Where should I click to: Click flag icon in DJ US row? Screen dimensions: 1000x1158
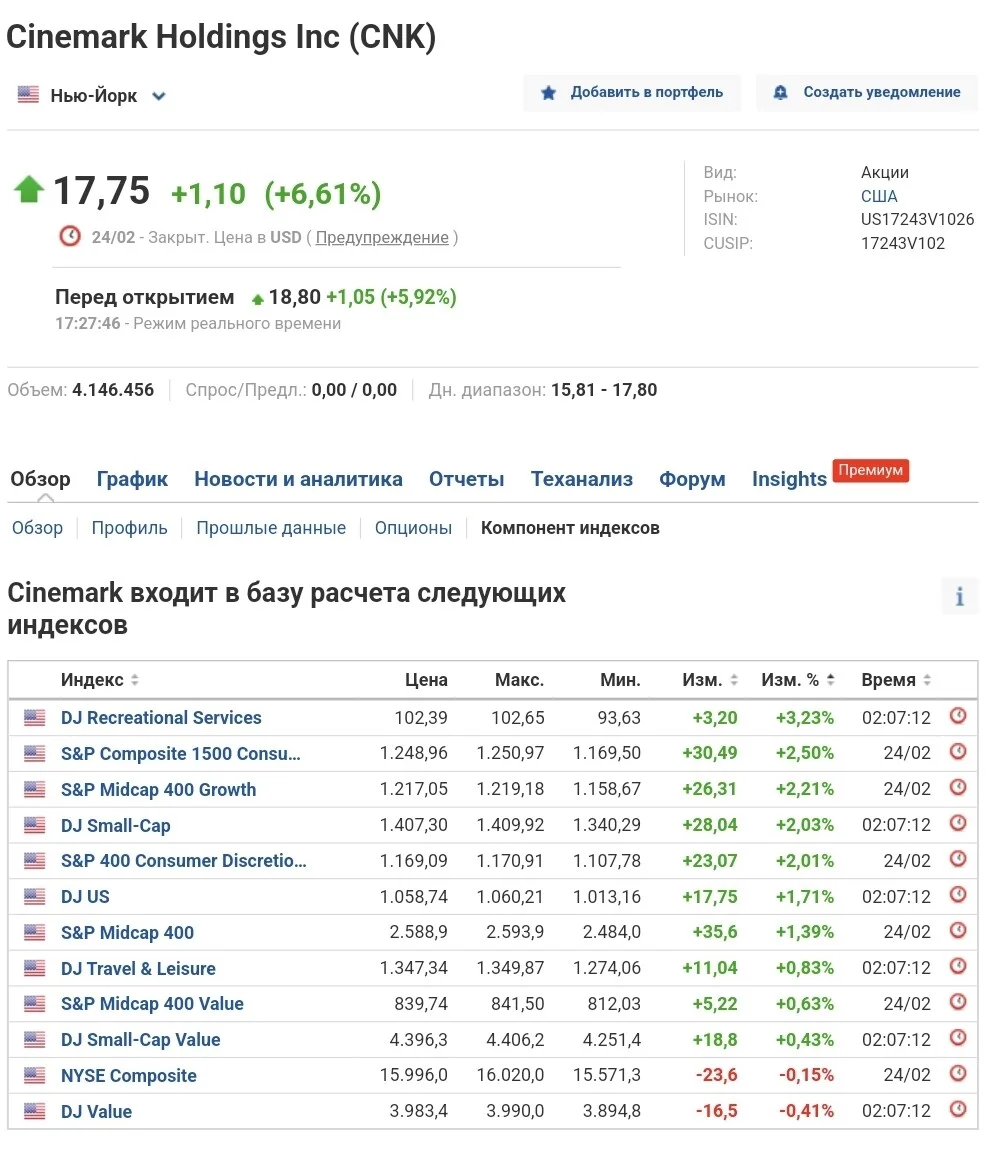pos(35,897)
